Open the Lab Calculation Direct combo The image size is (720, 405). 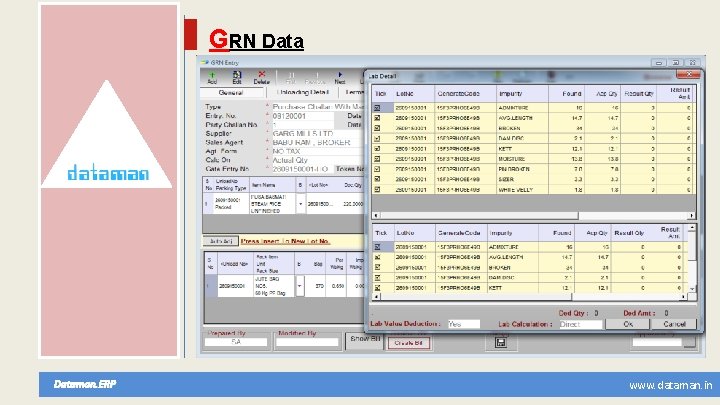click(580, 324)
